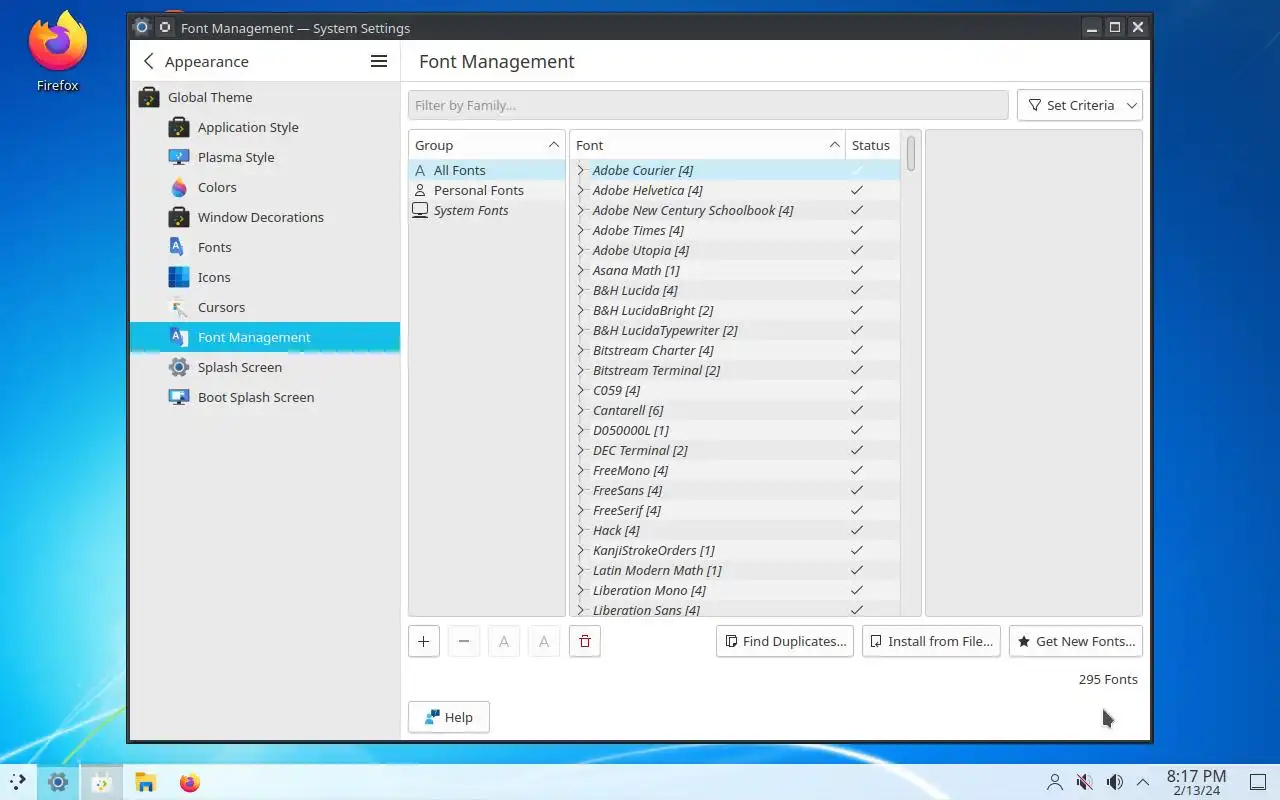Click the Filter by Family field

click(x=708, y=105)
